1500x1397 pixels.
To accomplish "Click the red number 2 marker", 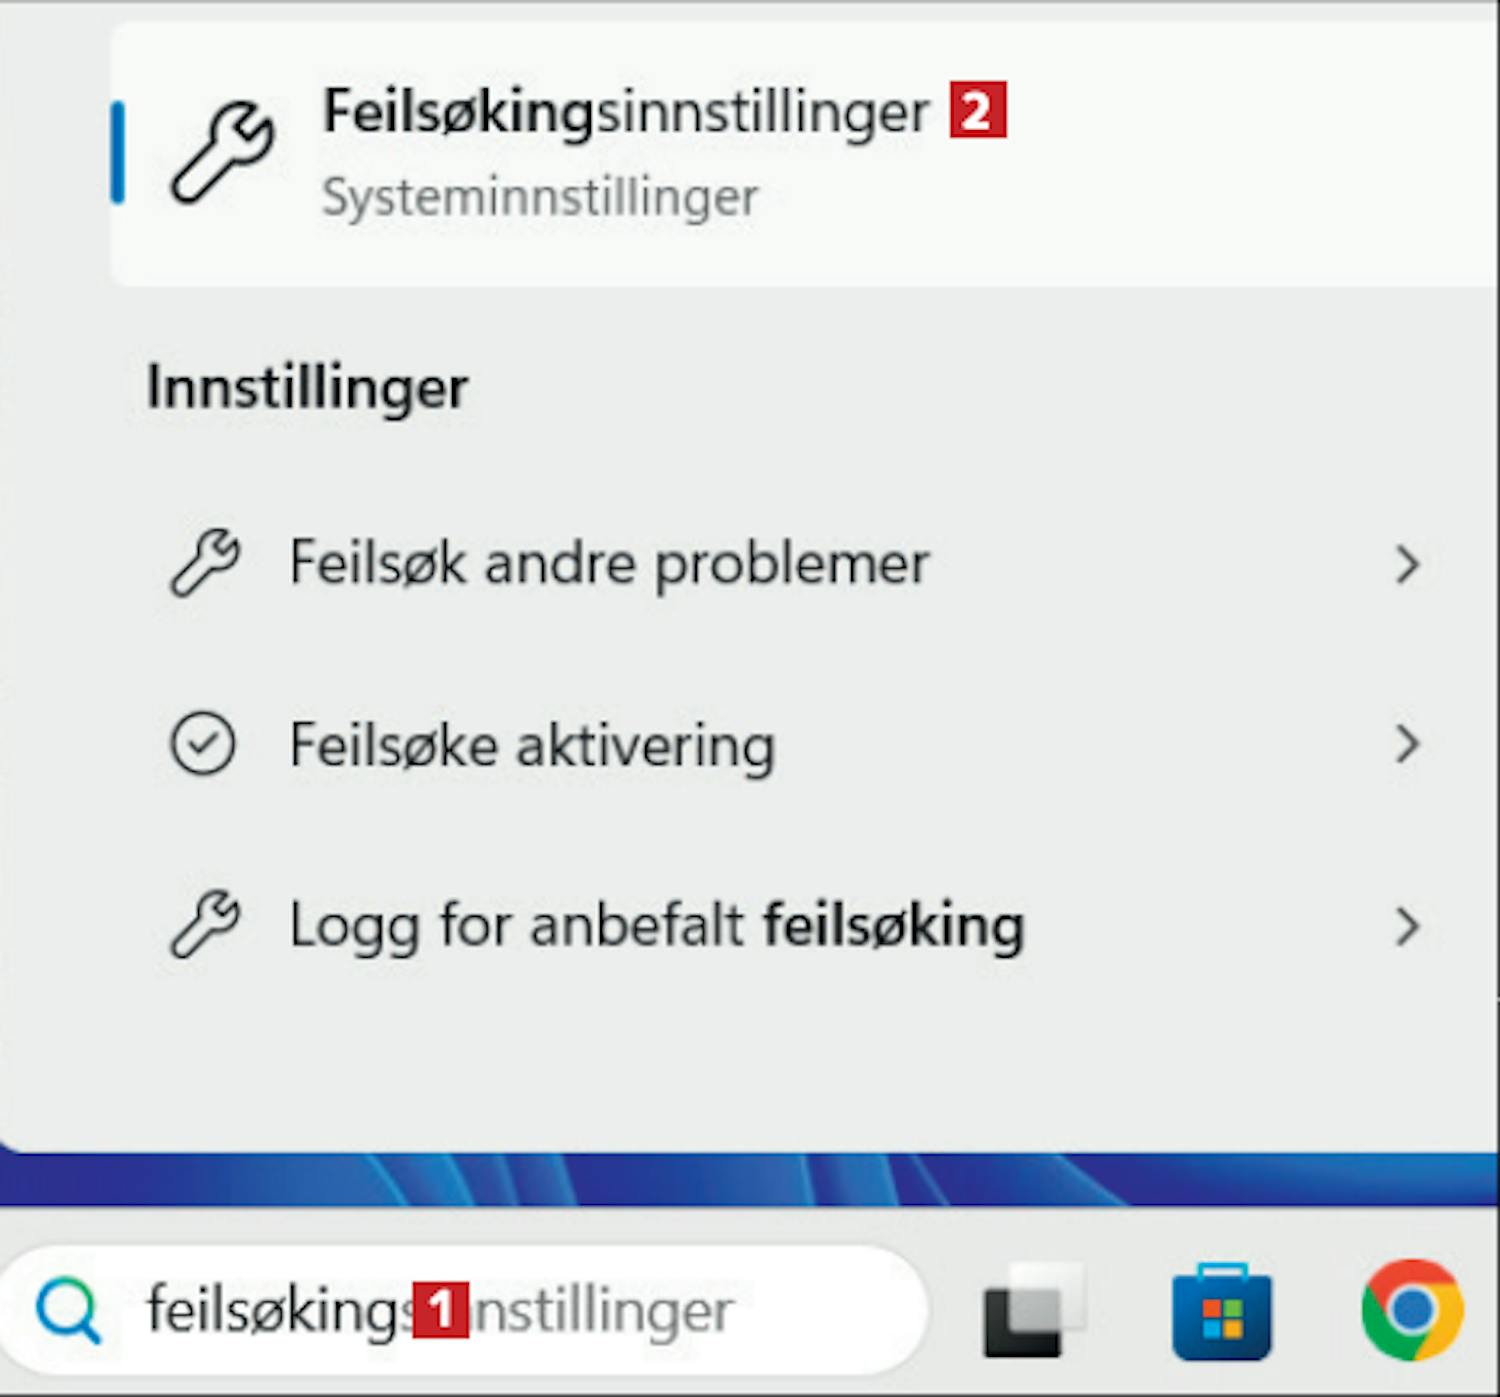I will point(977,110).
